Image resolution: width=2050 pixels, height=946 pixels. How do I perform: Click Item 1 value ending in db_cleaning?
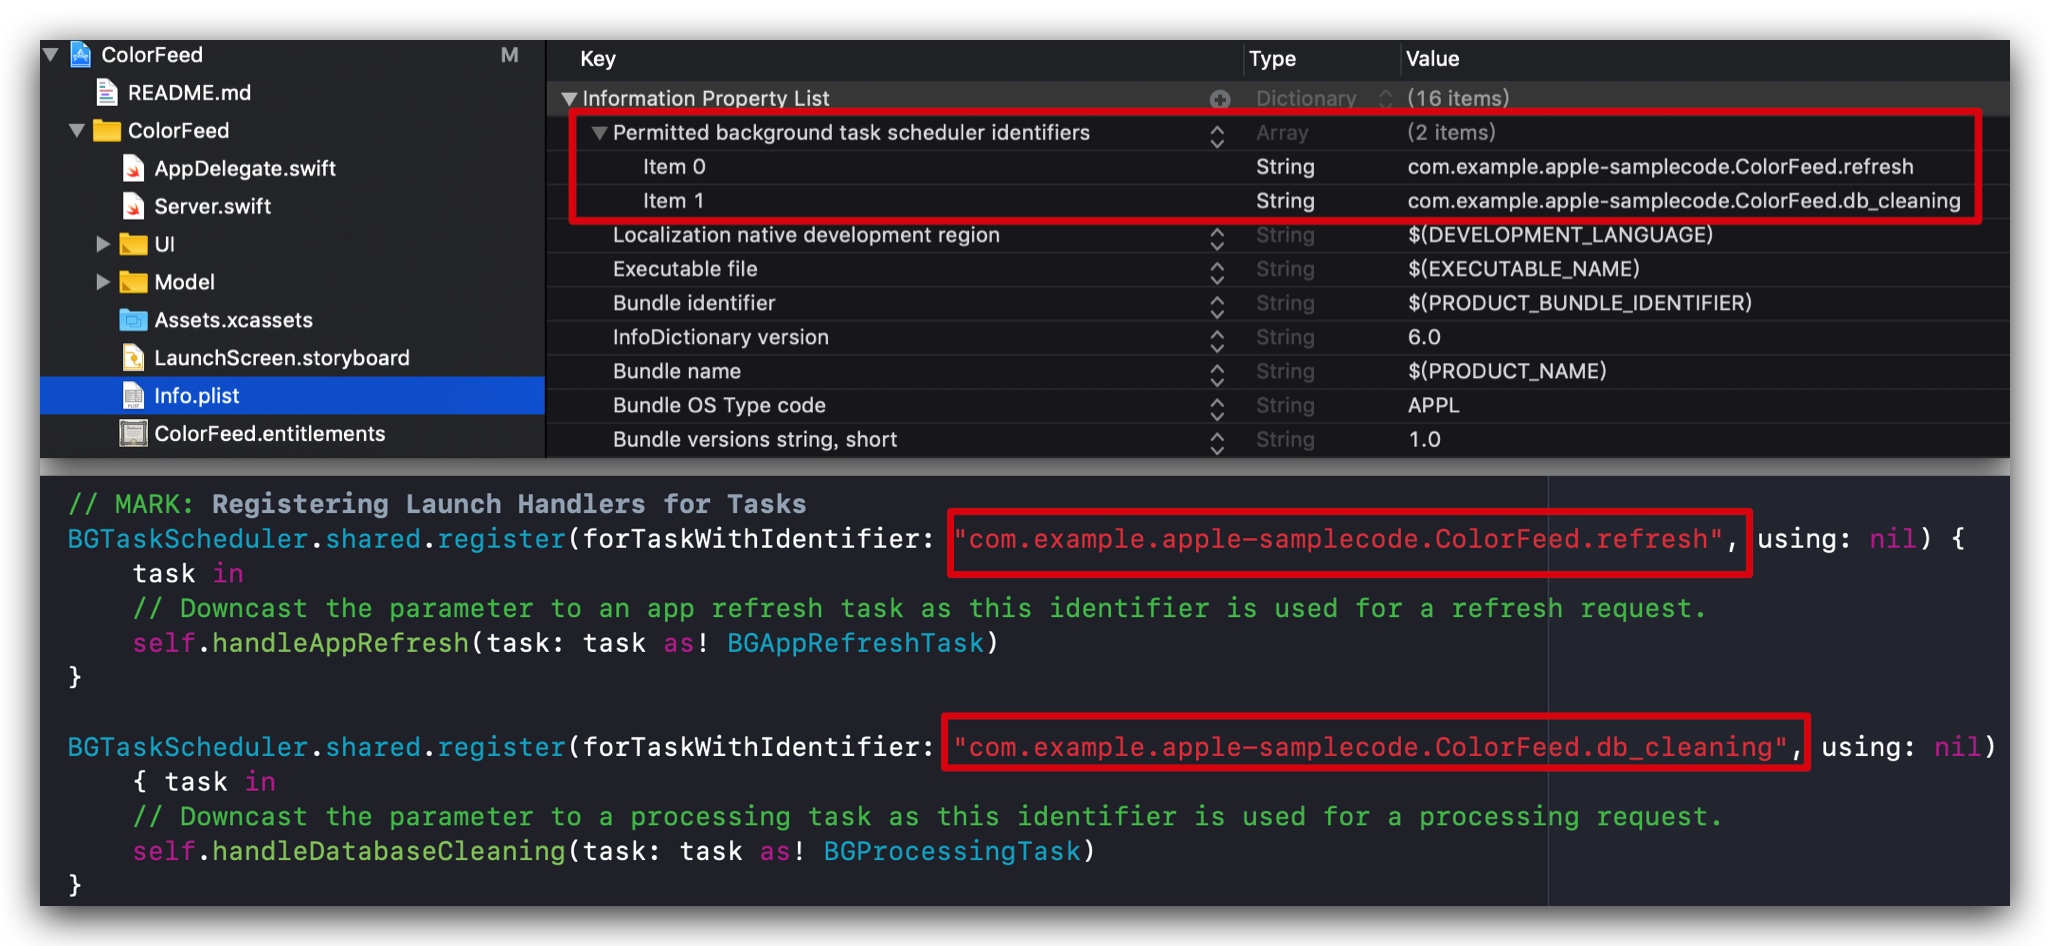click(1683, 201)
